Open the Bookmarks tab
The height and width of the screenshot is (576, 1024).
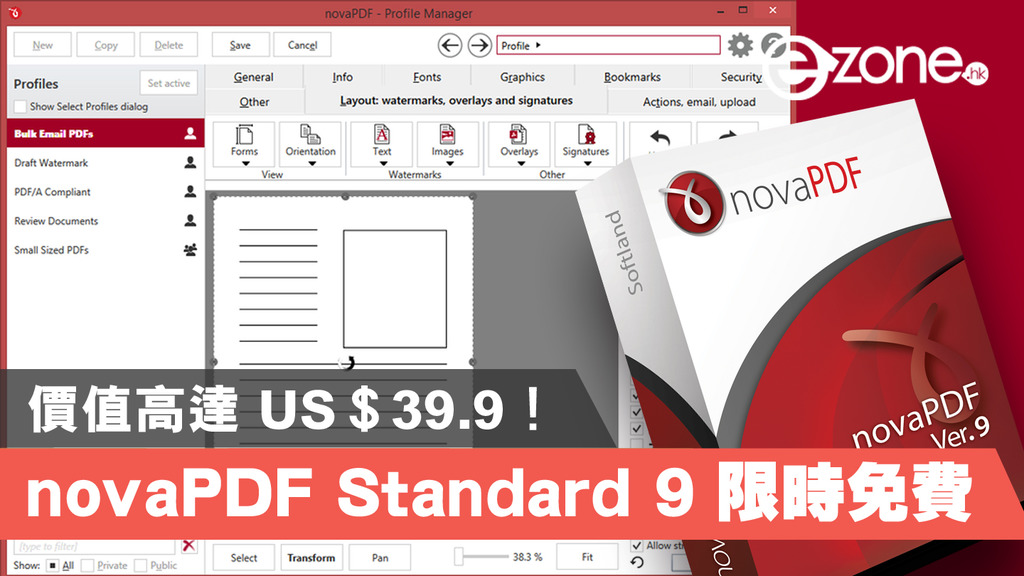coord(633,76)
